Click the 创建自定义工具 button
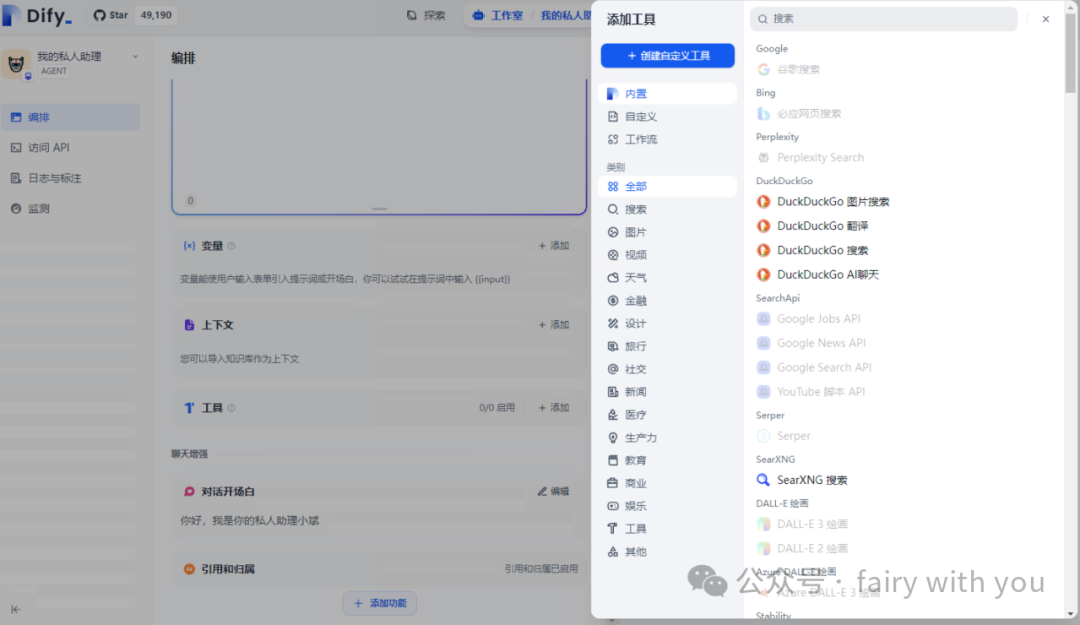The height and width of the screenshot is (625, 1080). pos(667,56)
